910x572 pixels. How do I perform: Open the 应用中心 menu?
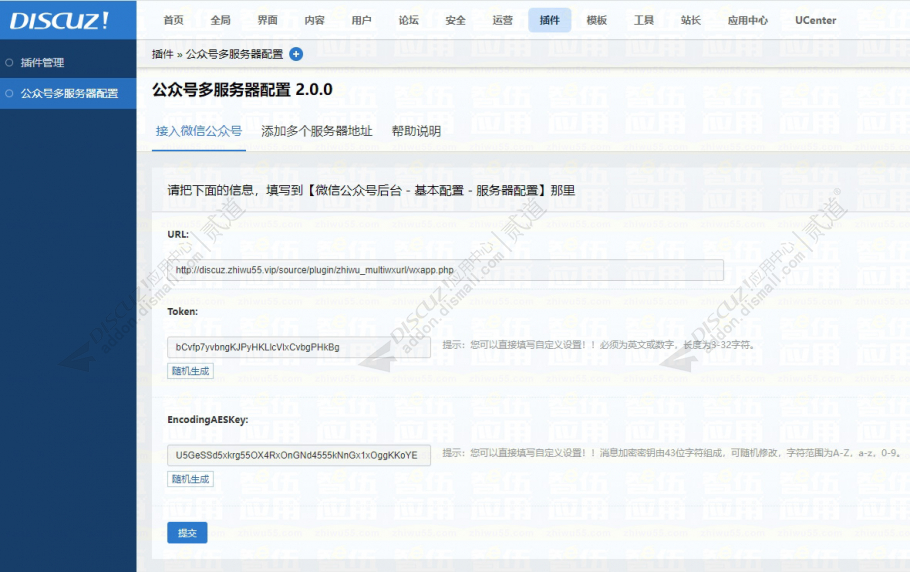748,20
